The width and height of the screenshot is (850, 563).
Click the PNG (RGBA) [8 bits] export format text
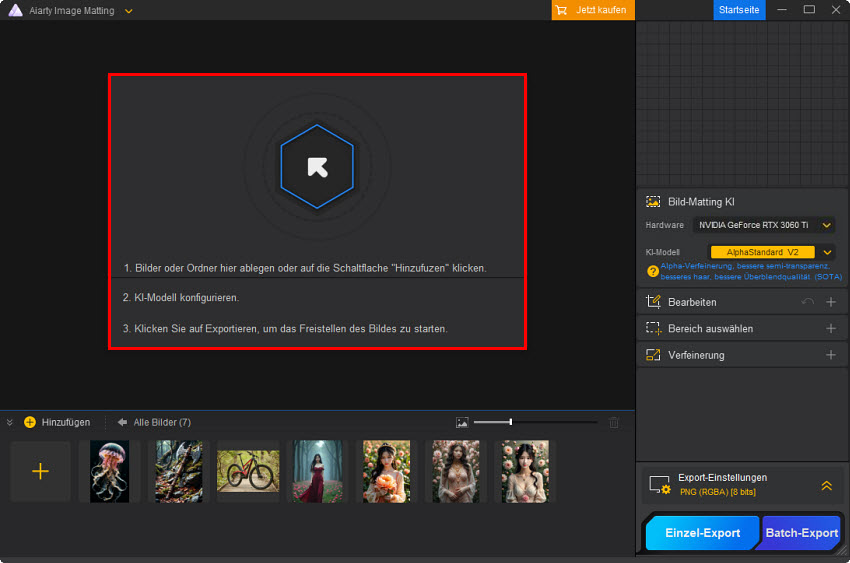[718, 492]
